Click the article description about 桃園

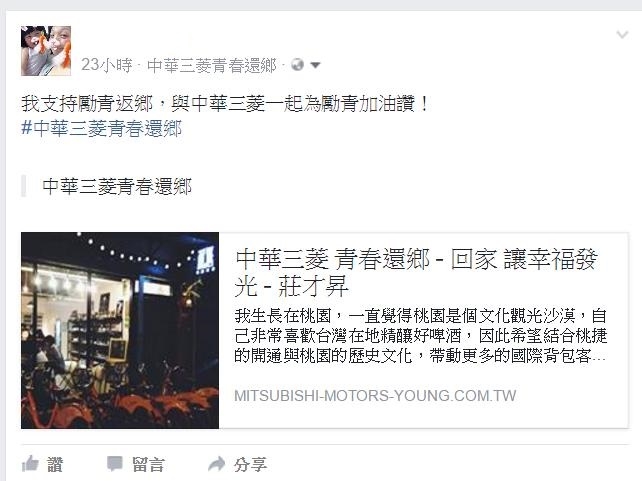click(420, 336)
